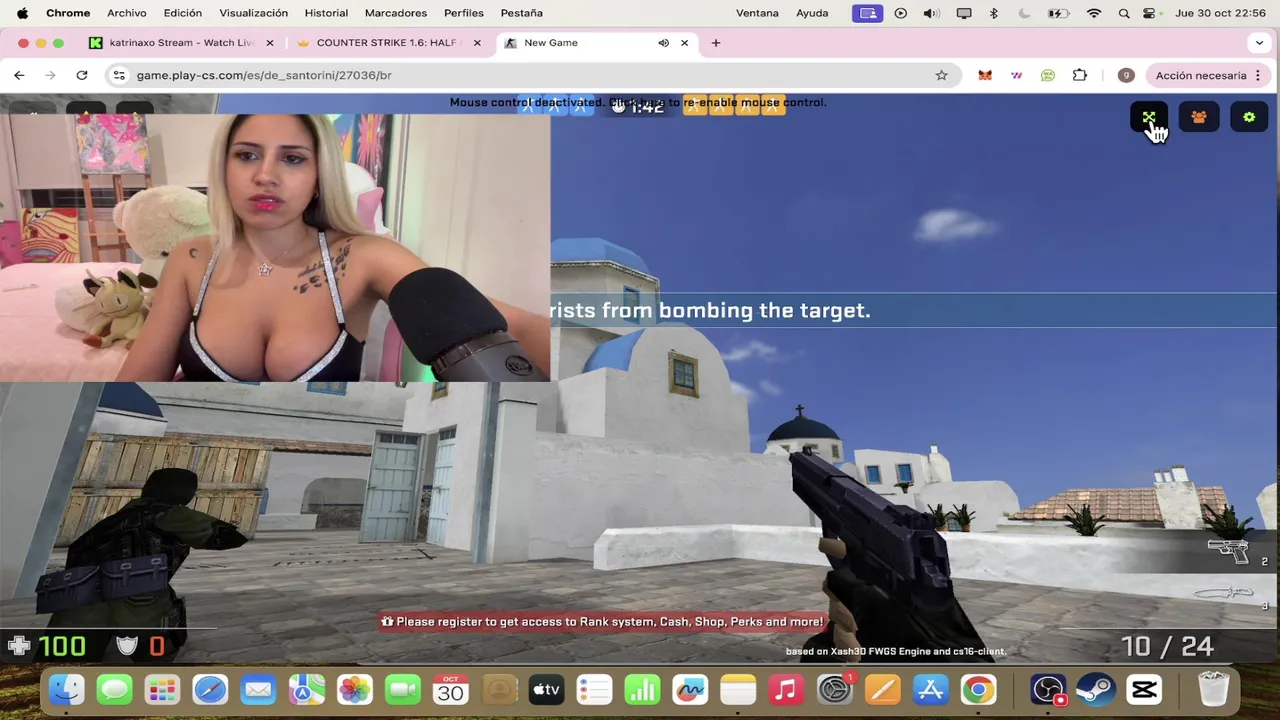Open the Chrome profile avatar
This screenshot has width=1280, height=720.
click(1126, 75)
